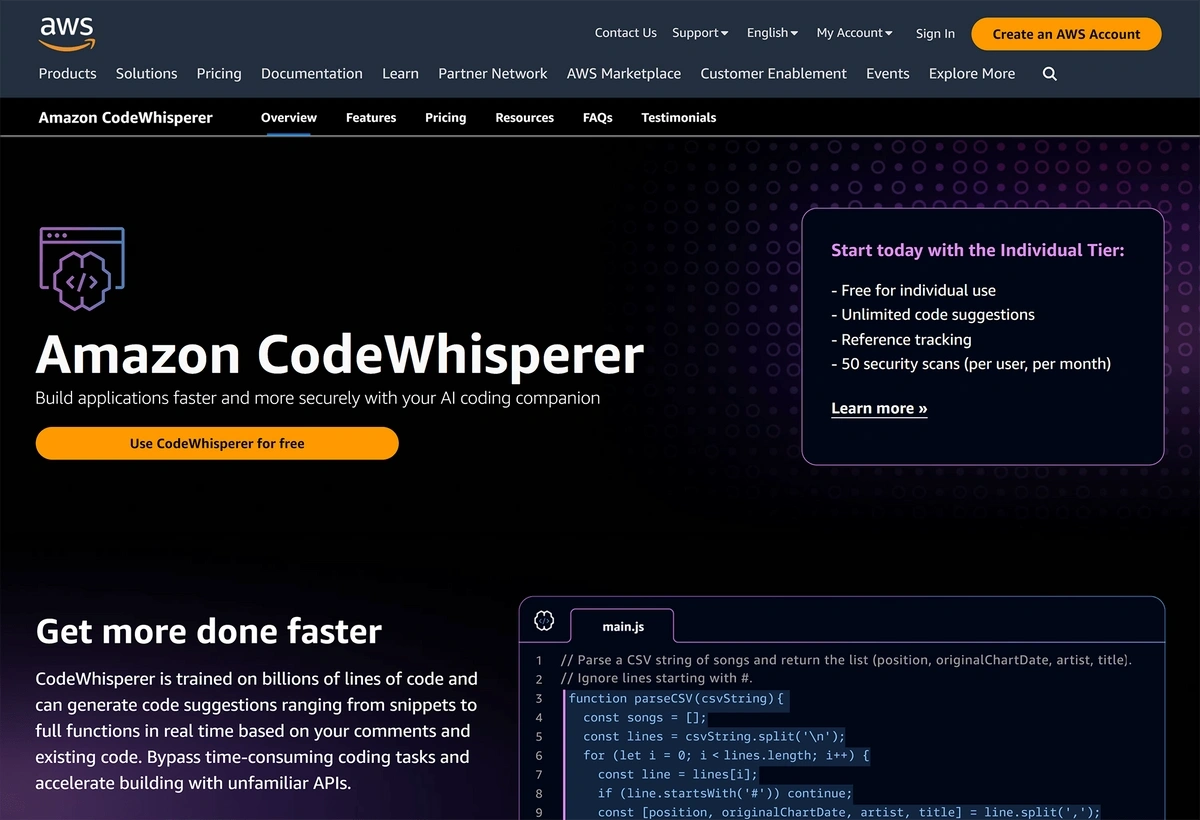Image resolution: width=1200 pixels, height=820 pixels.
Task: Click code line 'const line = lines[i];'
Action: tap(678, 774)
